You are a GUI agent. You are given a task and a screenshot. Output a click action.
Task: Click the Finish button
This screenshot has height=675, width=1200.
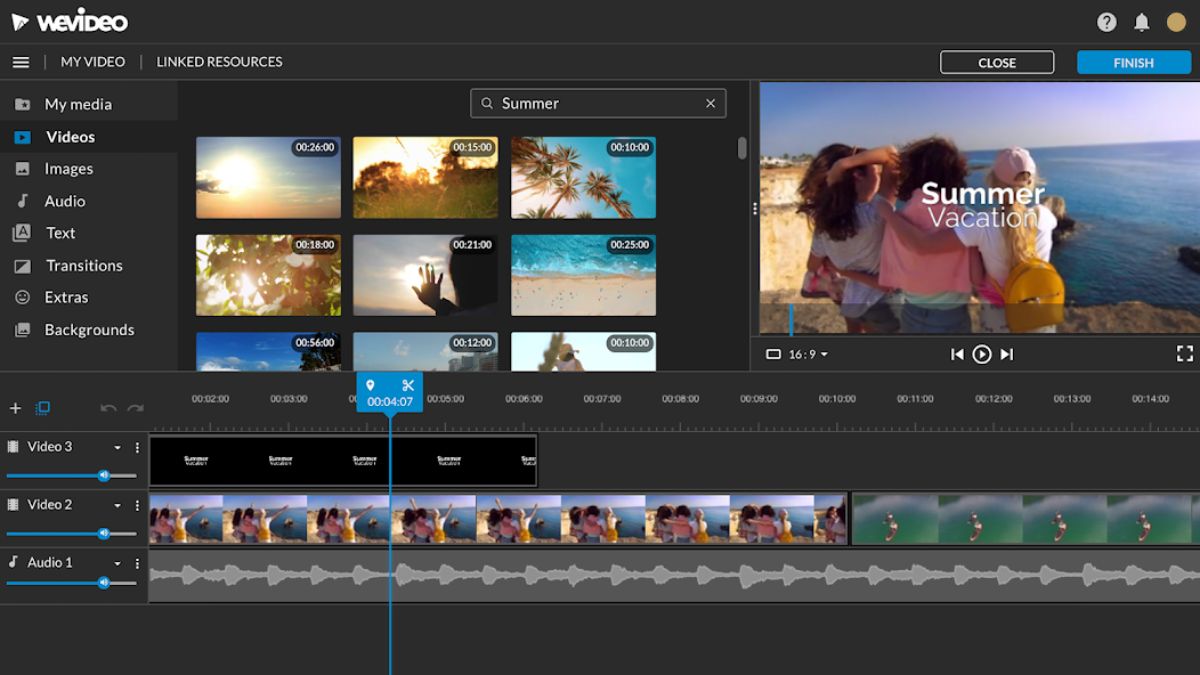(x=1134, y=62)
